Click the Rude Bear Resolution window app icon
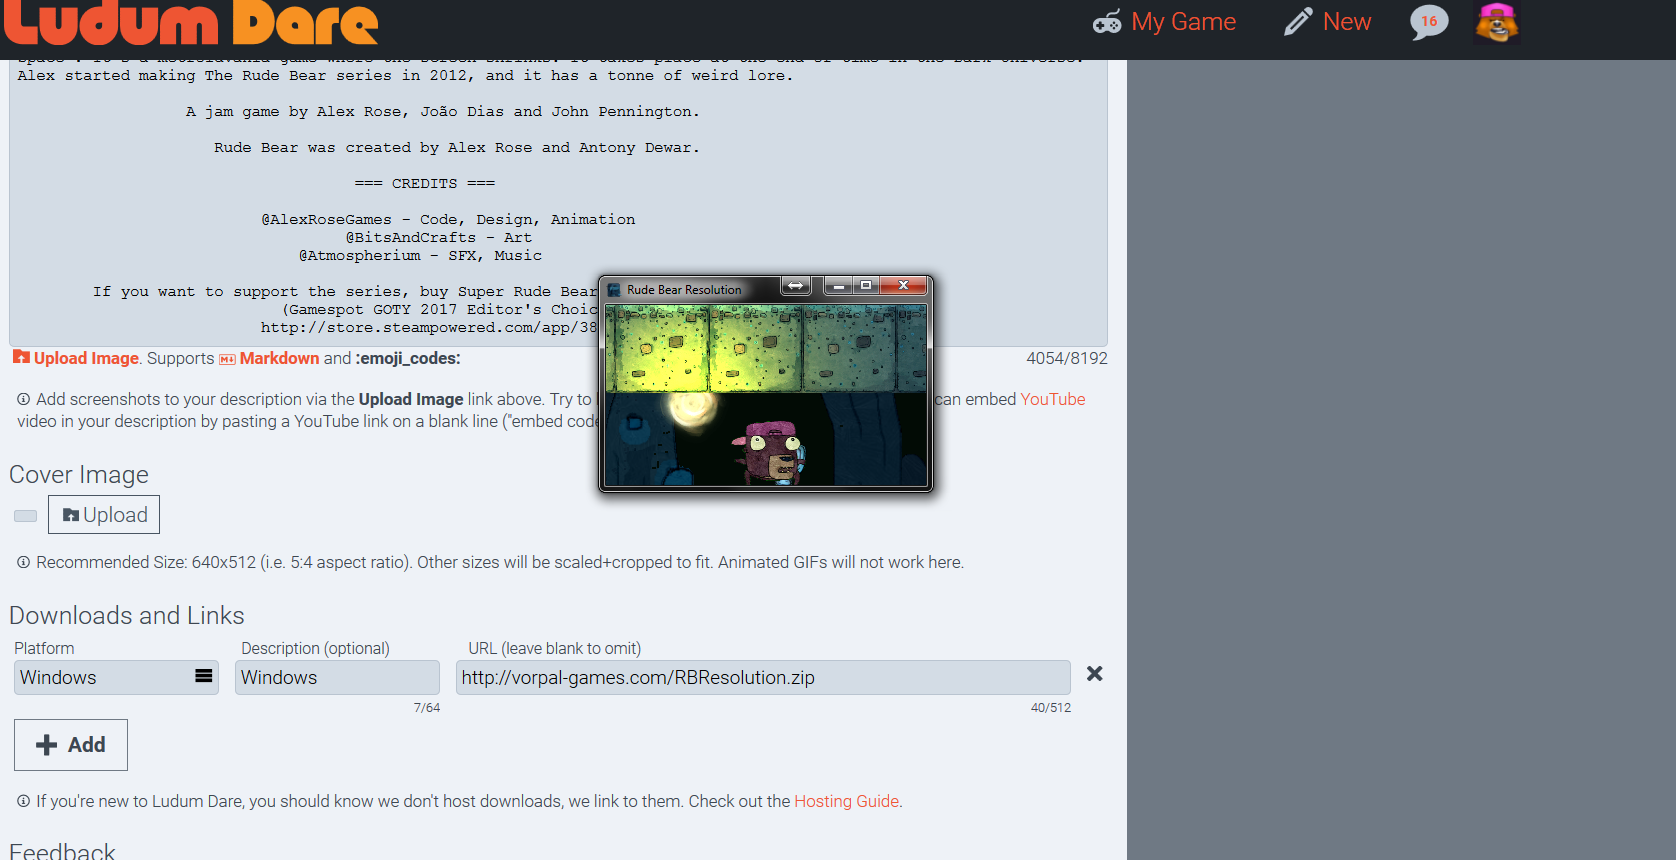 615,290
